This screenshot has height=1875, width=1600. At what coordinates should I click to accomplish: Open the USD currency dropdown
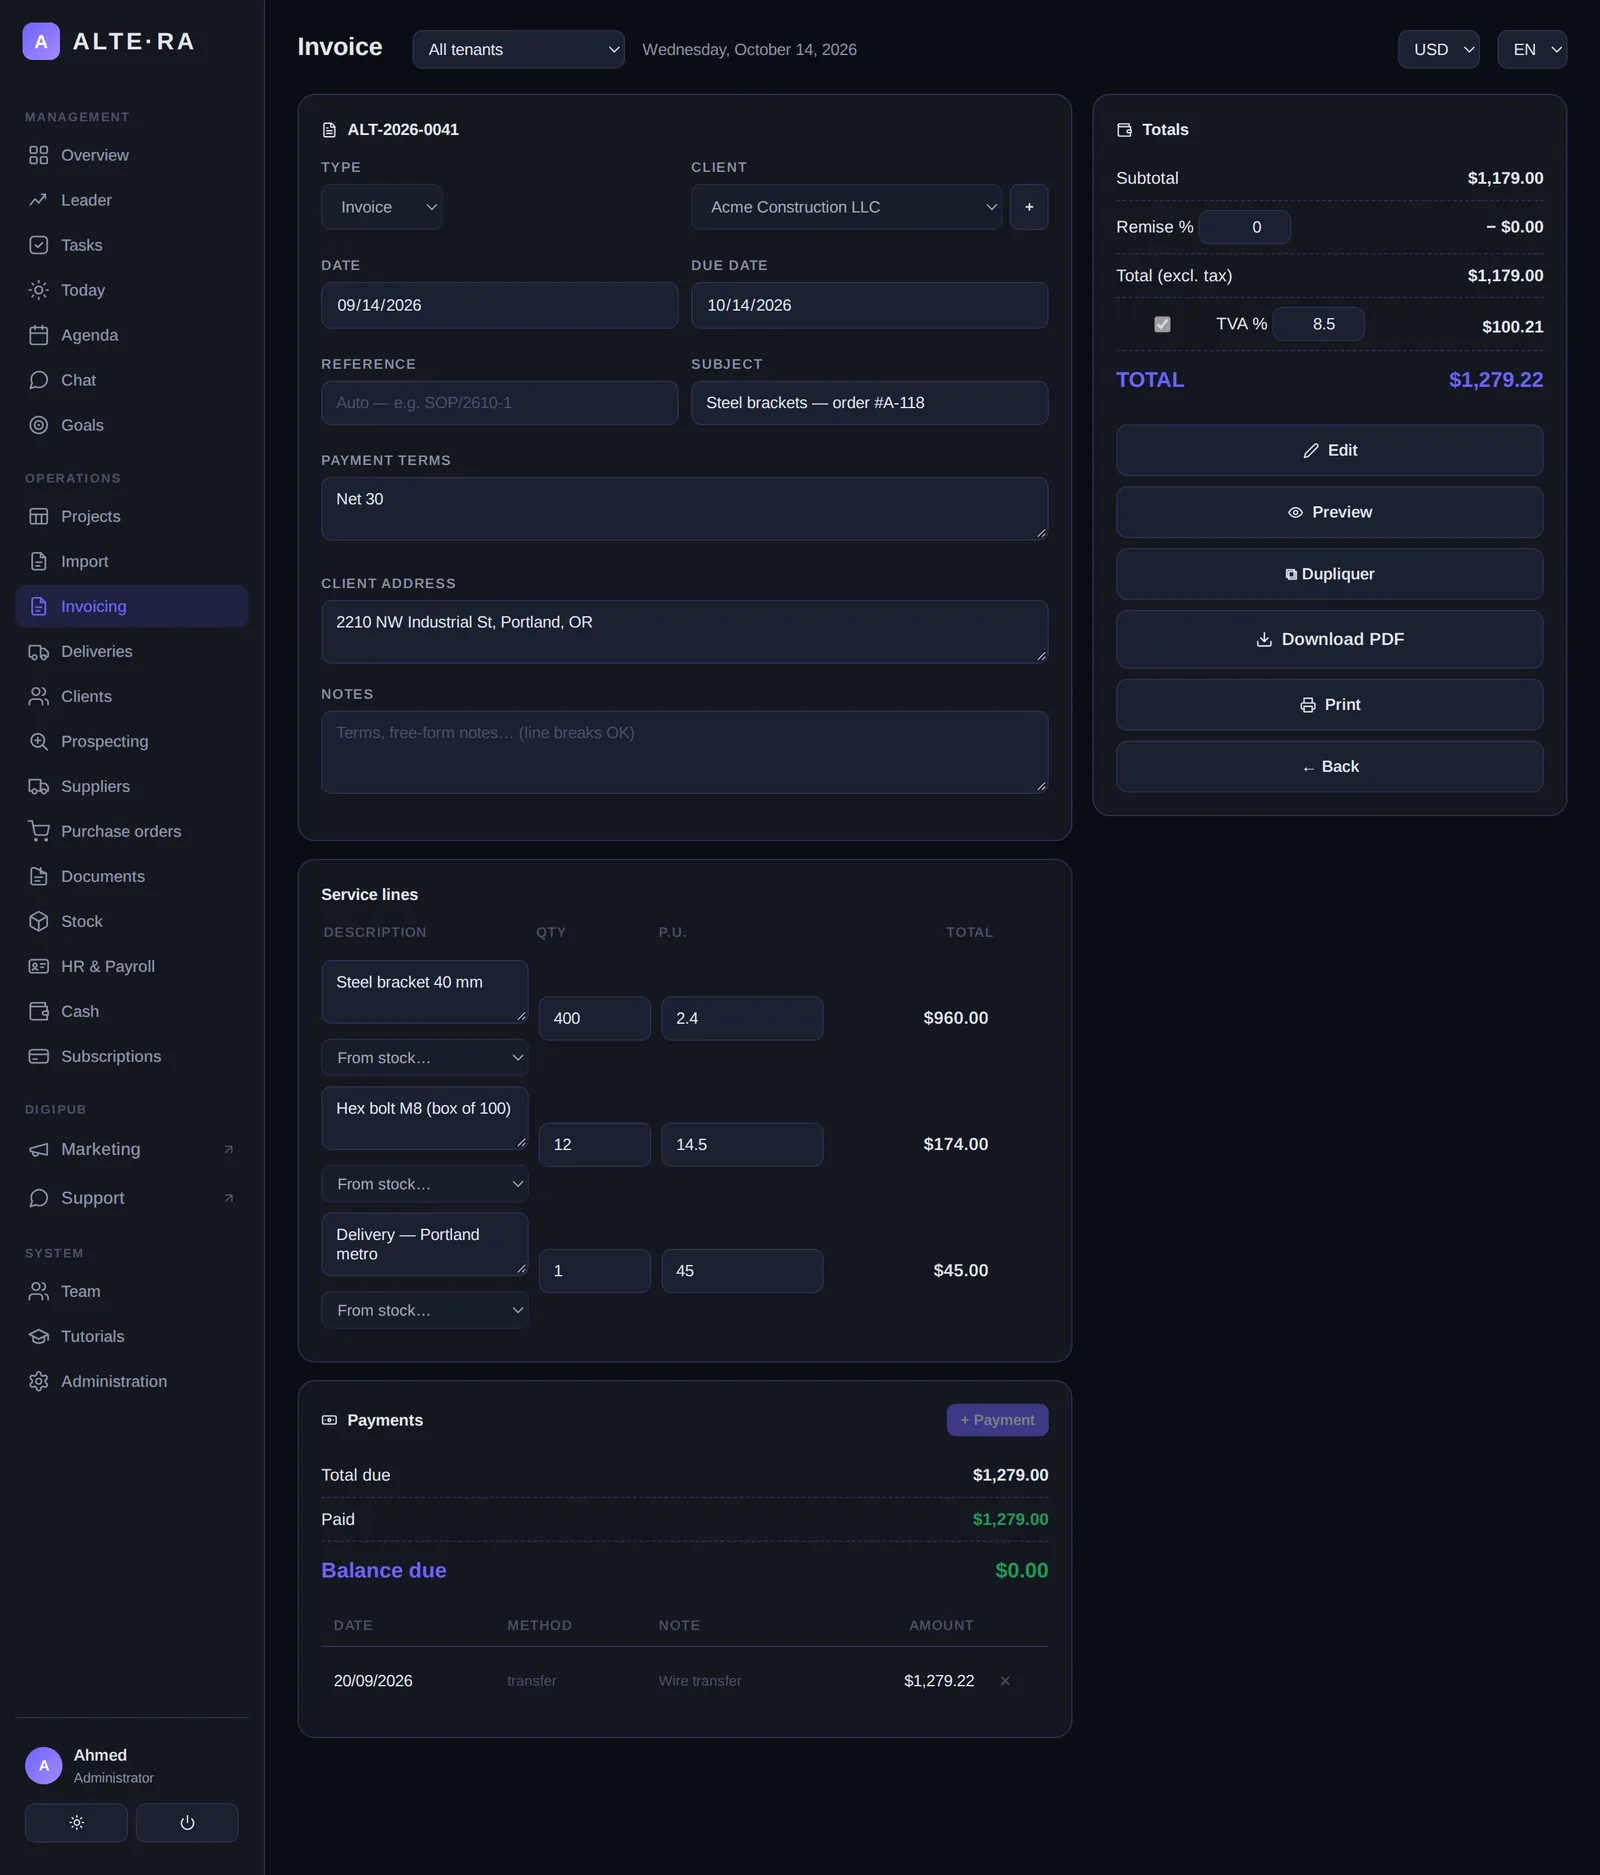[1438, 50]
